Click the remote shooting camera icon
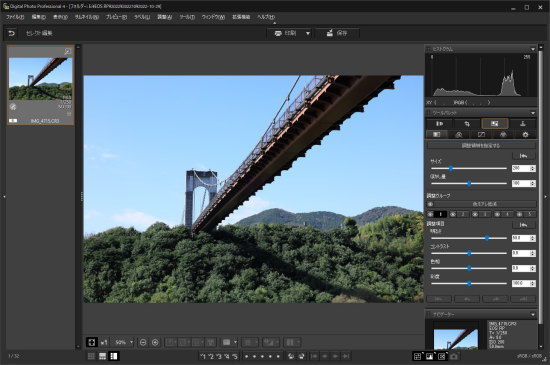The image size is (550, 365). (x=454, y=356)
